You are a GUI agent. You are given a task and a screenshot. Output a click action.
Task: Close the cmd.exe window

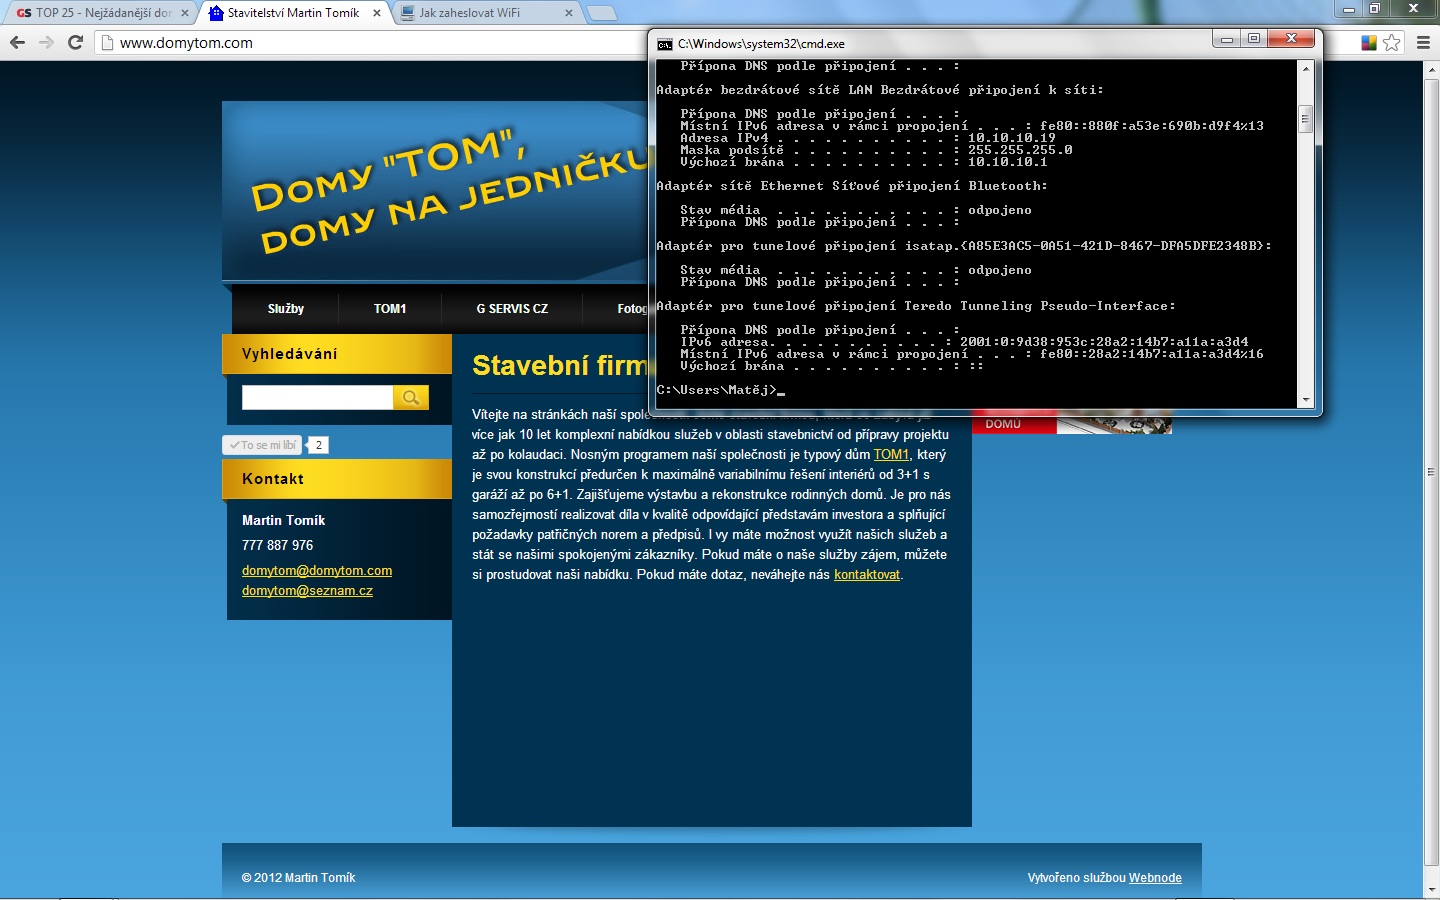[1291, 38]
